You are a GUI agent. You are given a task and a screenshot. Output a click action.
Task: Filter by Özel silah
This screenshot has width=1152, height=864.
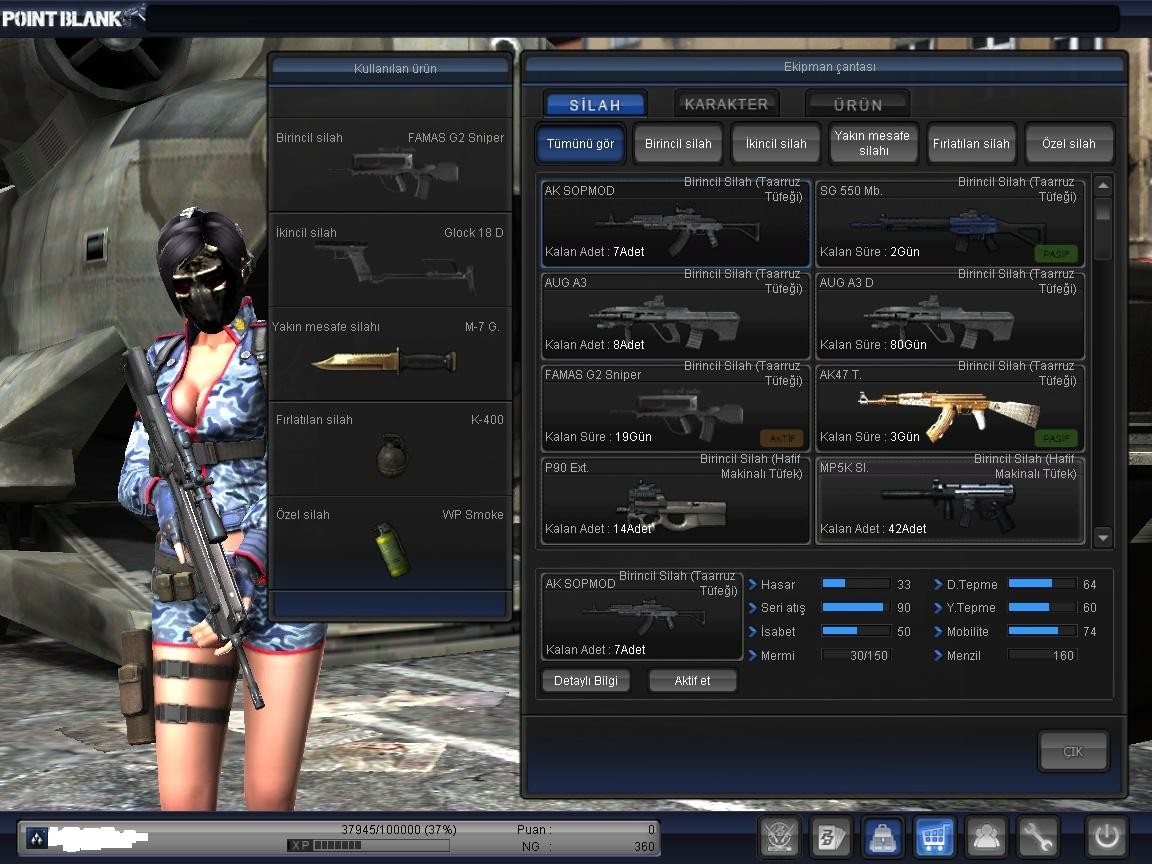[1069, 143]
